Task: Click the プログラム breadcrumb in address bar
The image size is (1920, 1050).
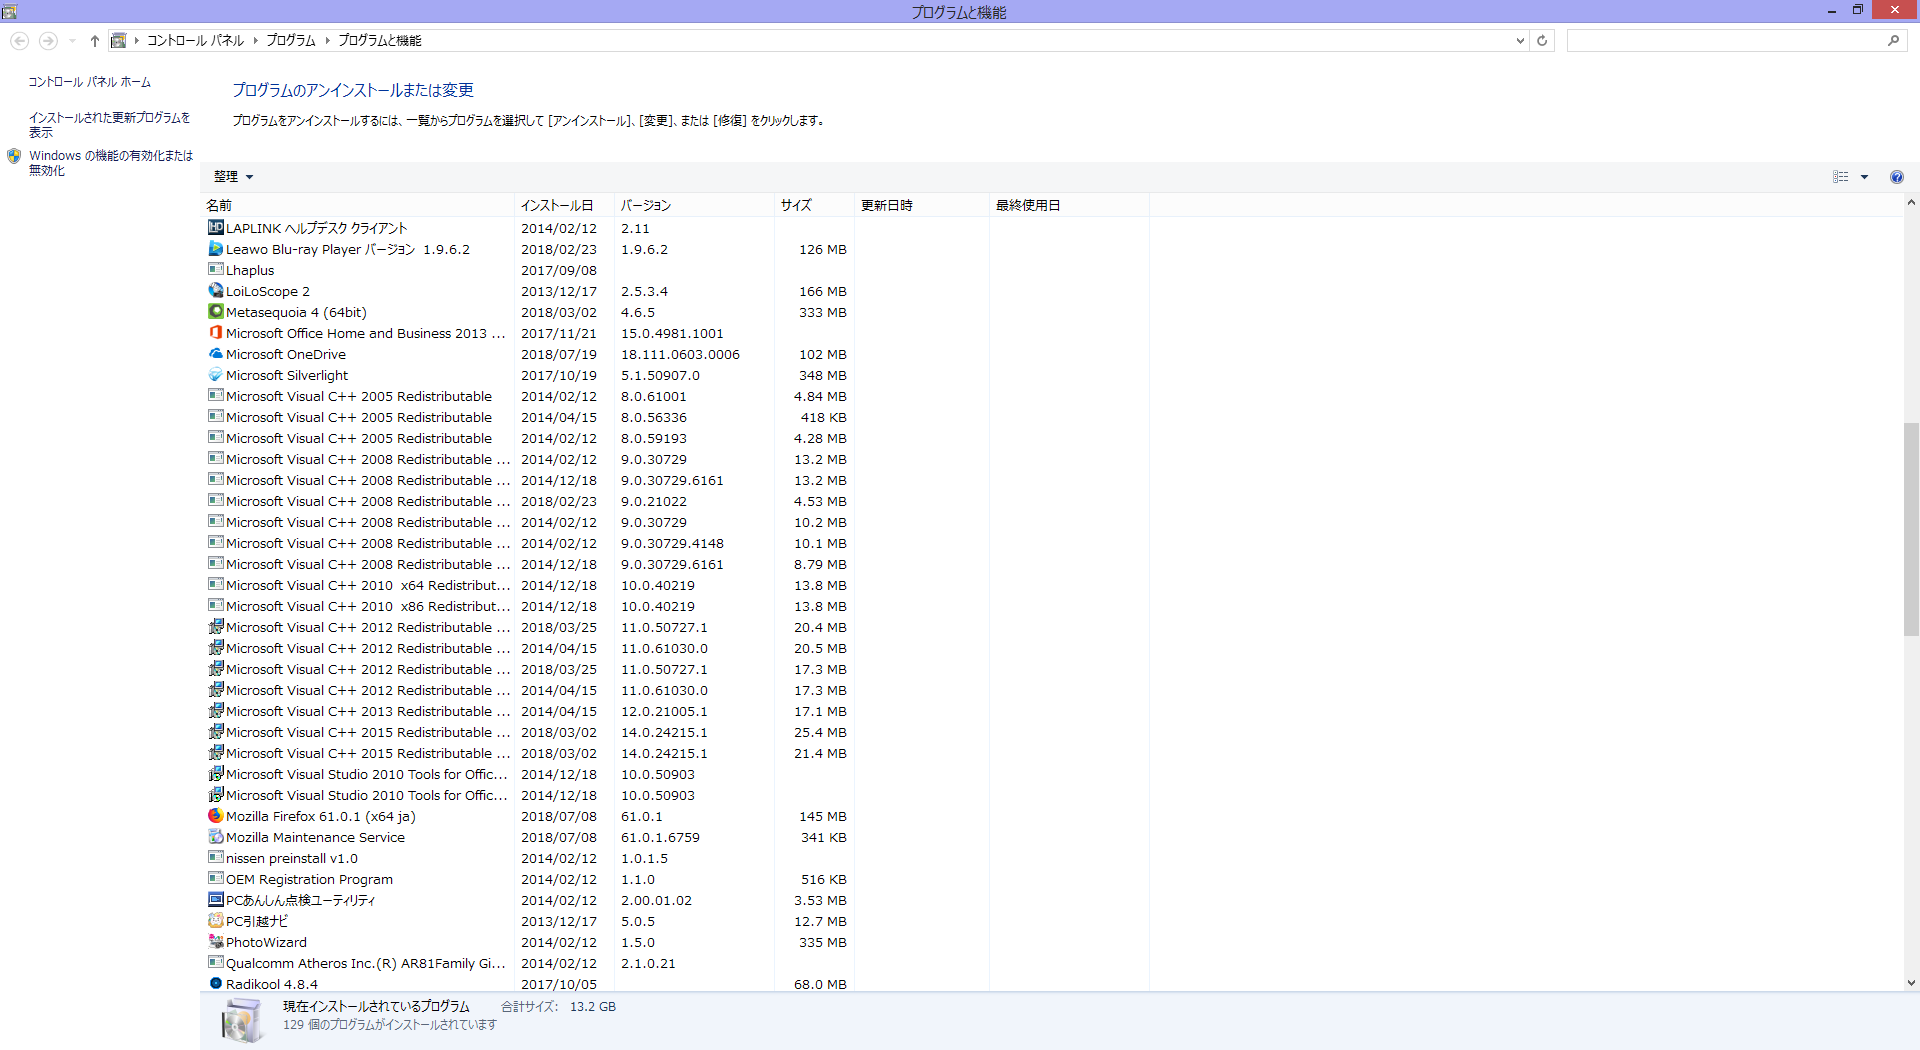Action: [x=291, y=41]
